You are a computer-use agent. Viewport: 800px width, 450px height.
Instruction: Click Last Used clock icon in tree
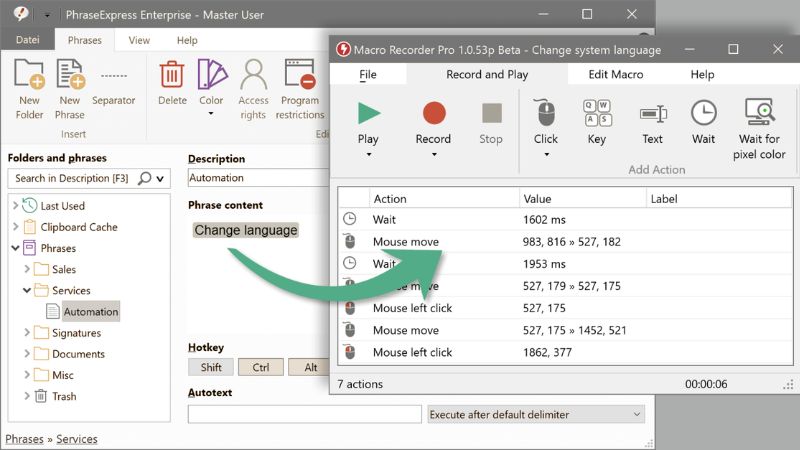(x=30, y=205)
